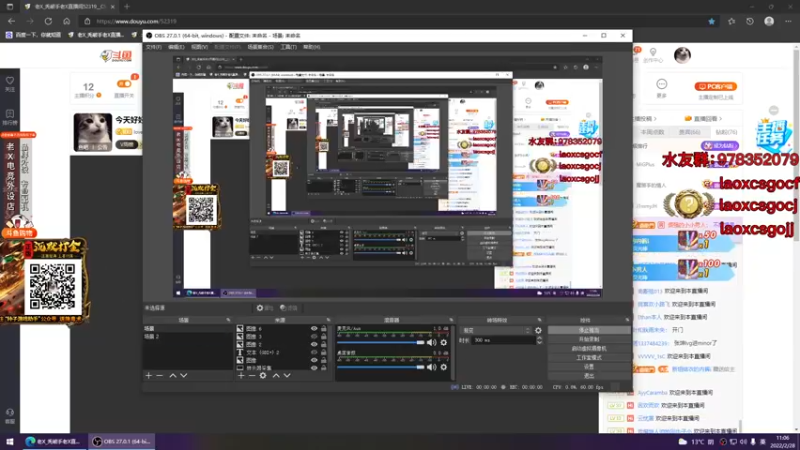
Task: Open the 文件(F) menu in OBS
Action: [x=153, y=47]
